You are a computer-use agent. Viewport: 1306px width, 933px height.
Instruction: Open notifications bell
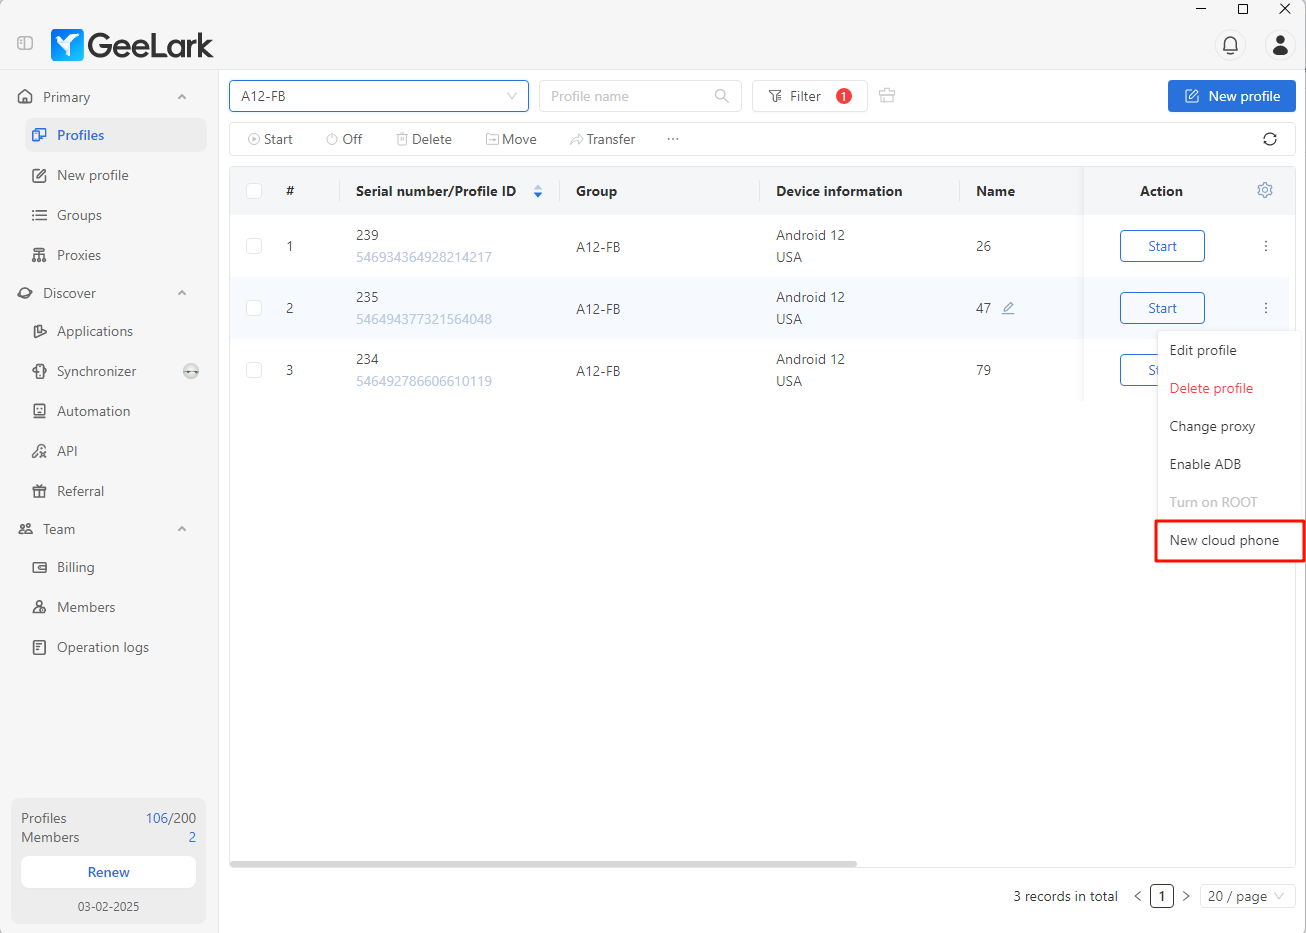(1230, 45)
